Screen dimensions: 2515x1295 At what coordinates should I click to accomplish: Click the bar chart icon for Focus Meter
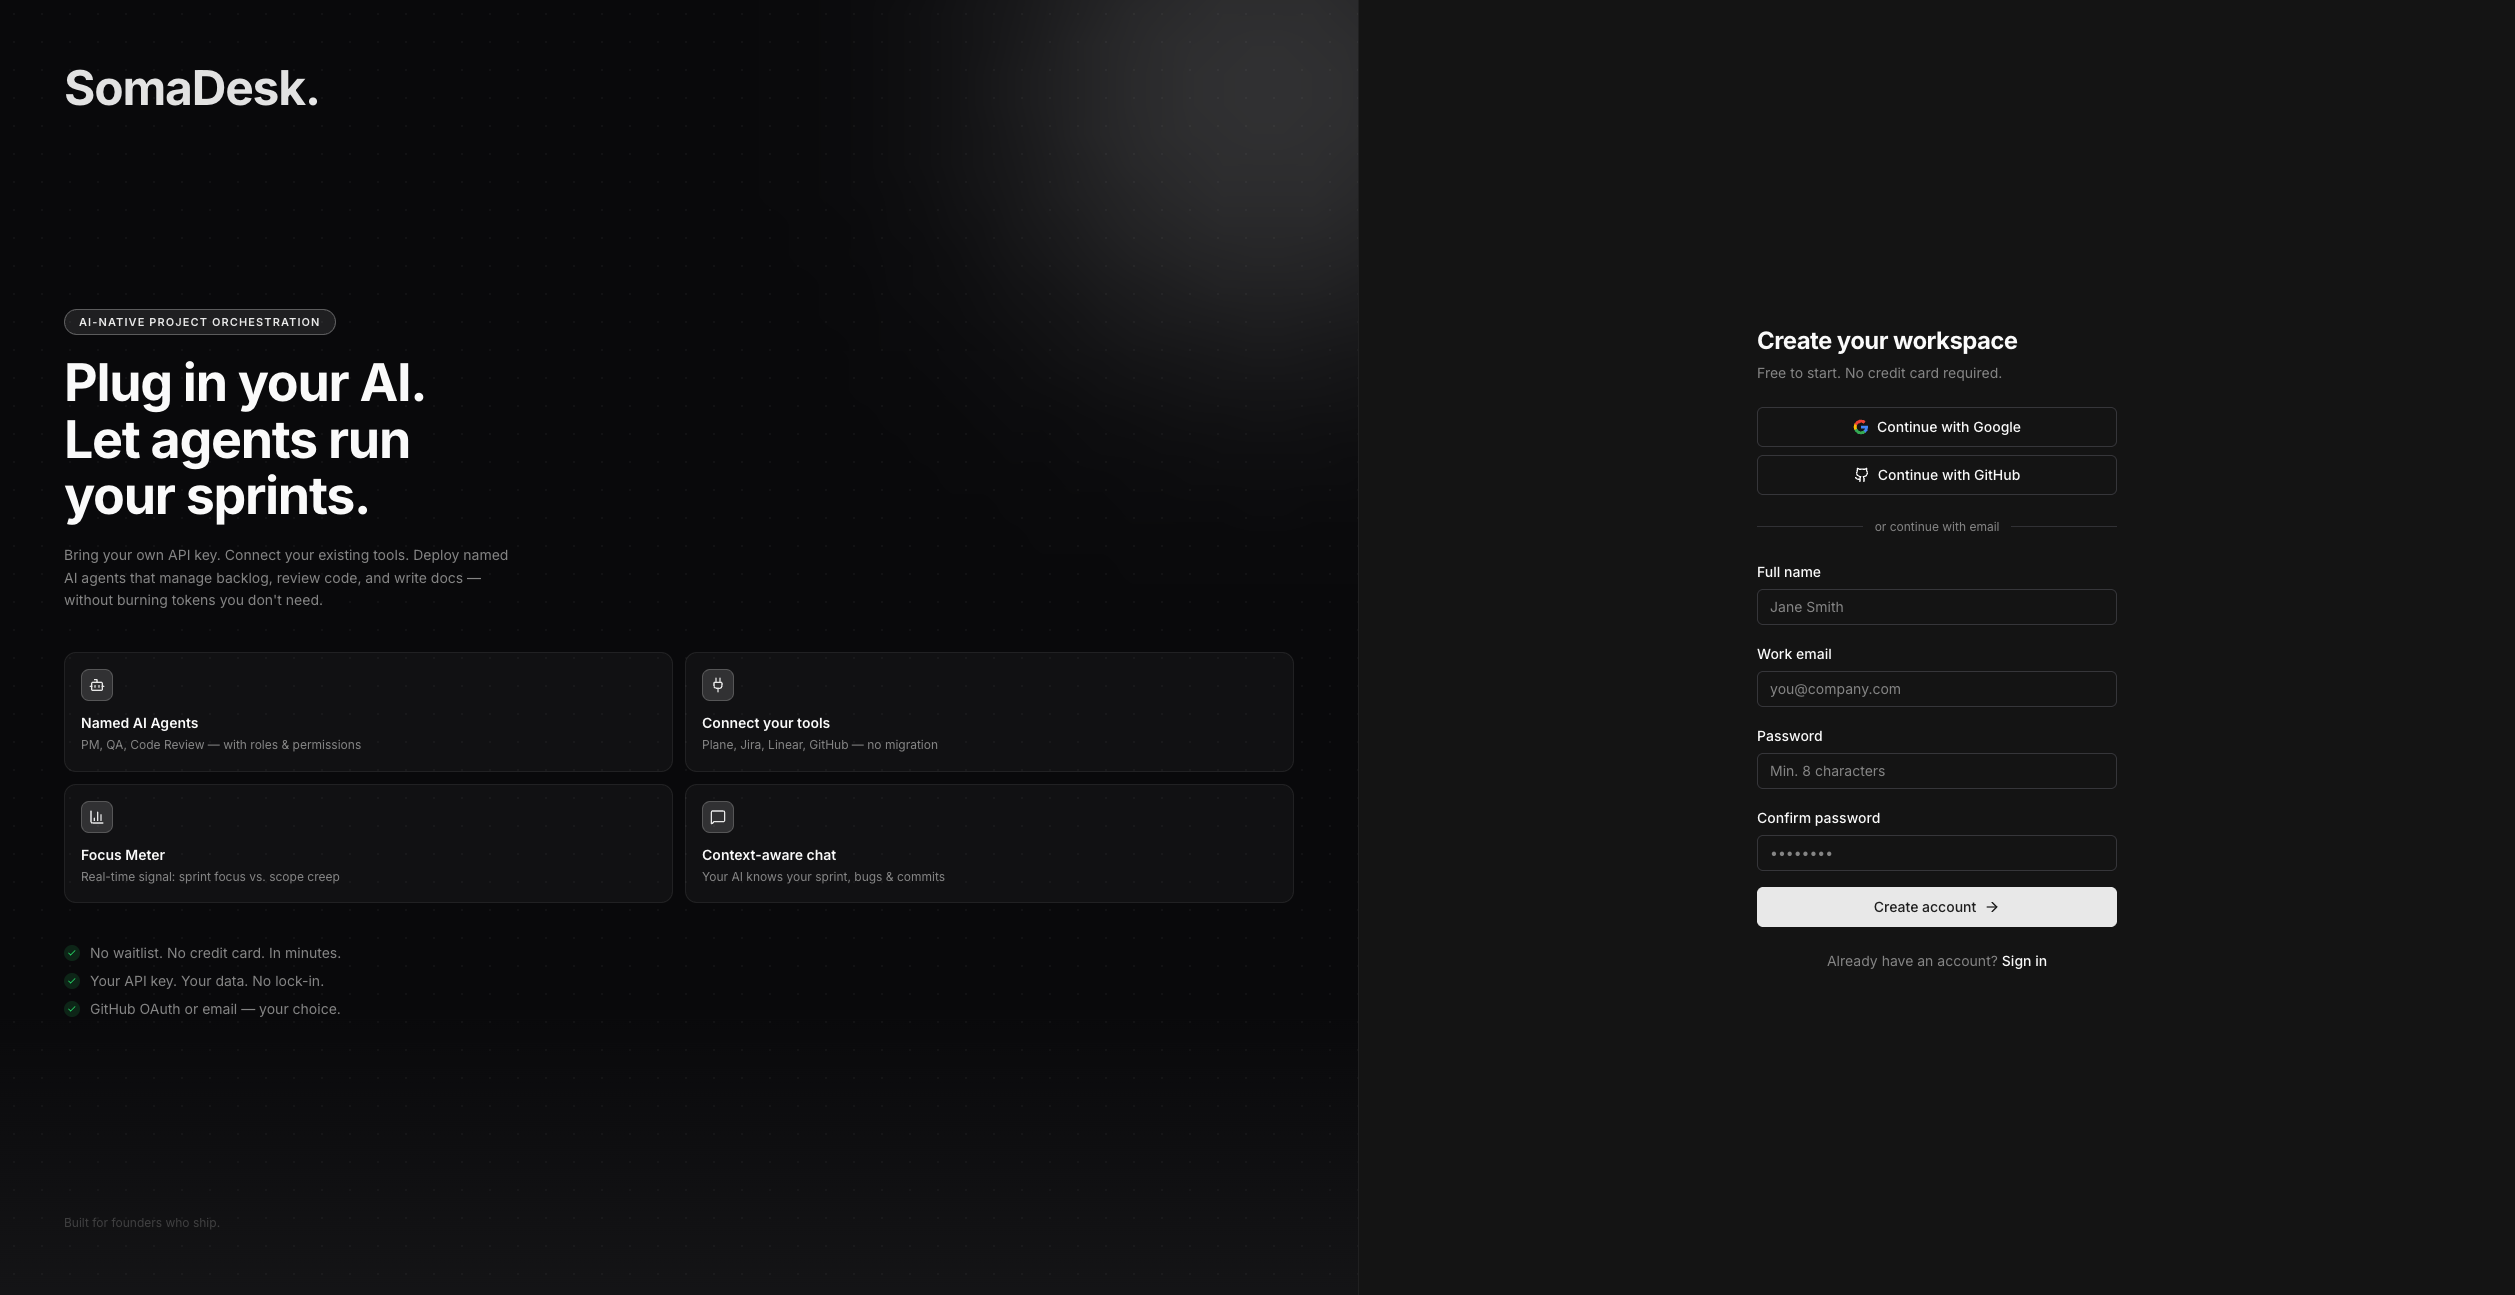pyautogui.click(x=97, y=817)
